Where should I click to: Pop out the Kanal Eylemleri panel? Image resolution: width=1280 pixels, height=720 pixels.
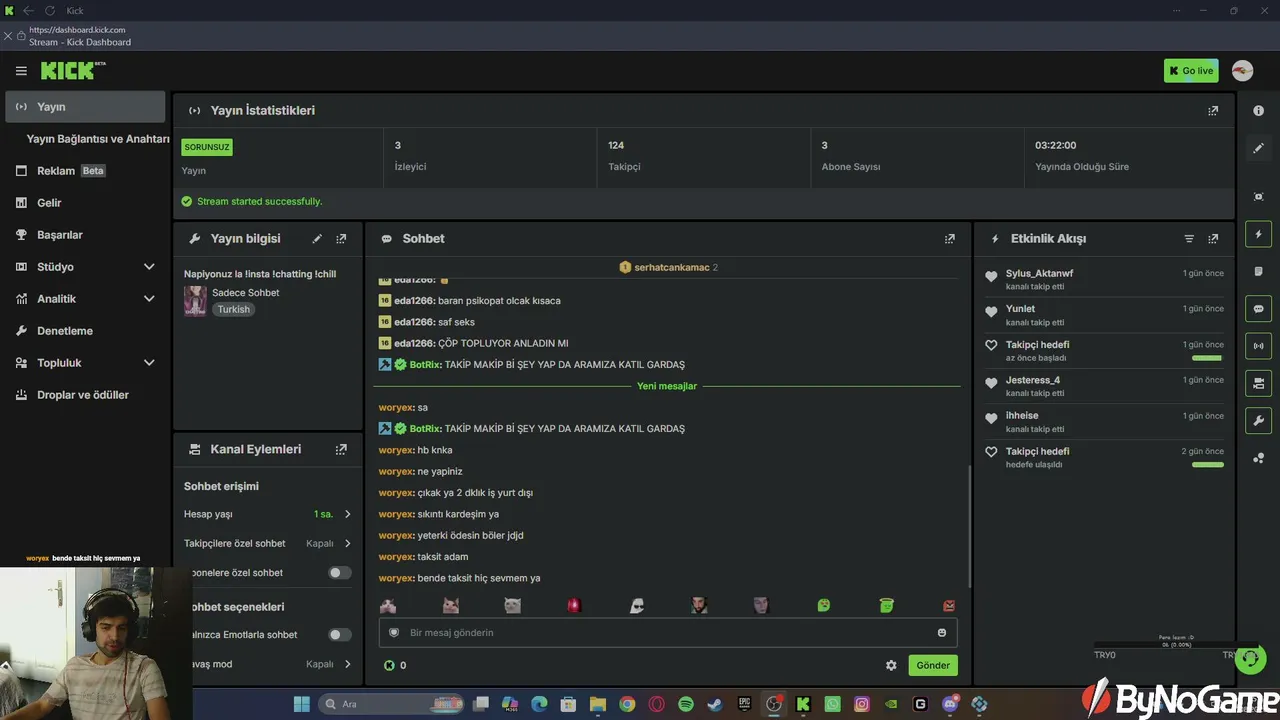tap(341, 450)
